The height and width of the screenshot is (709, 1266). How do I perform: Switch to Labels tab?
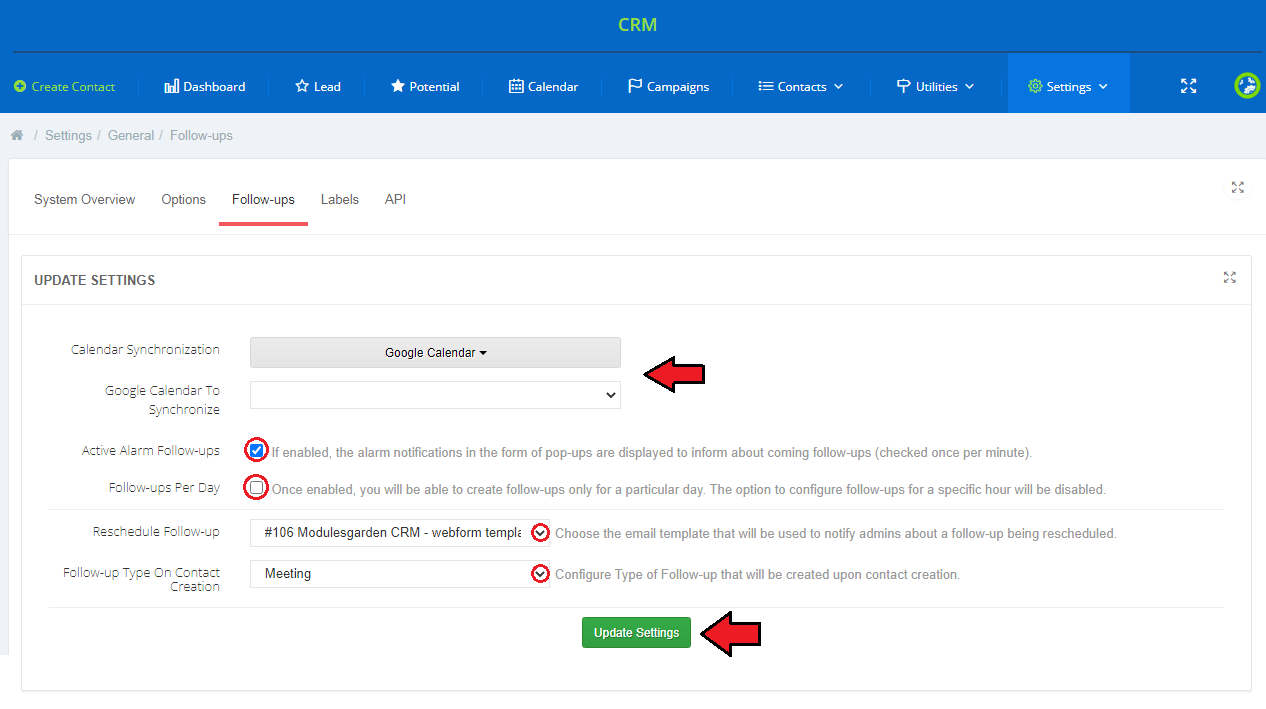coord(340,200)
